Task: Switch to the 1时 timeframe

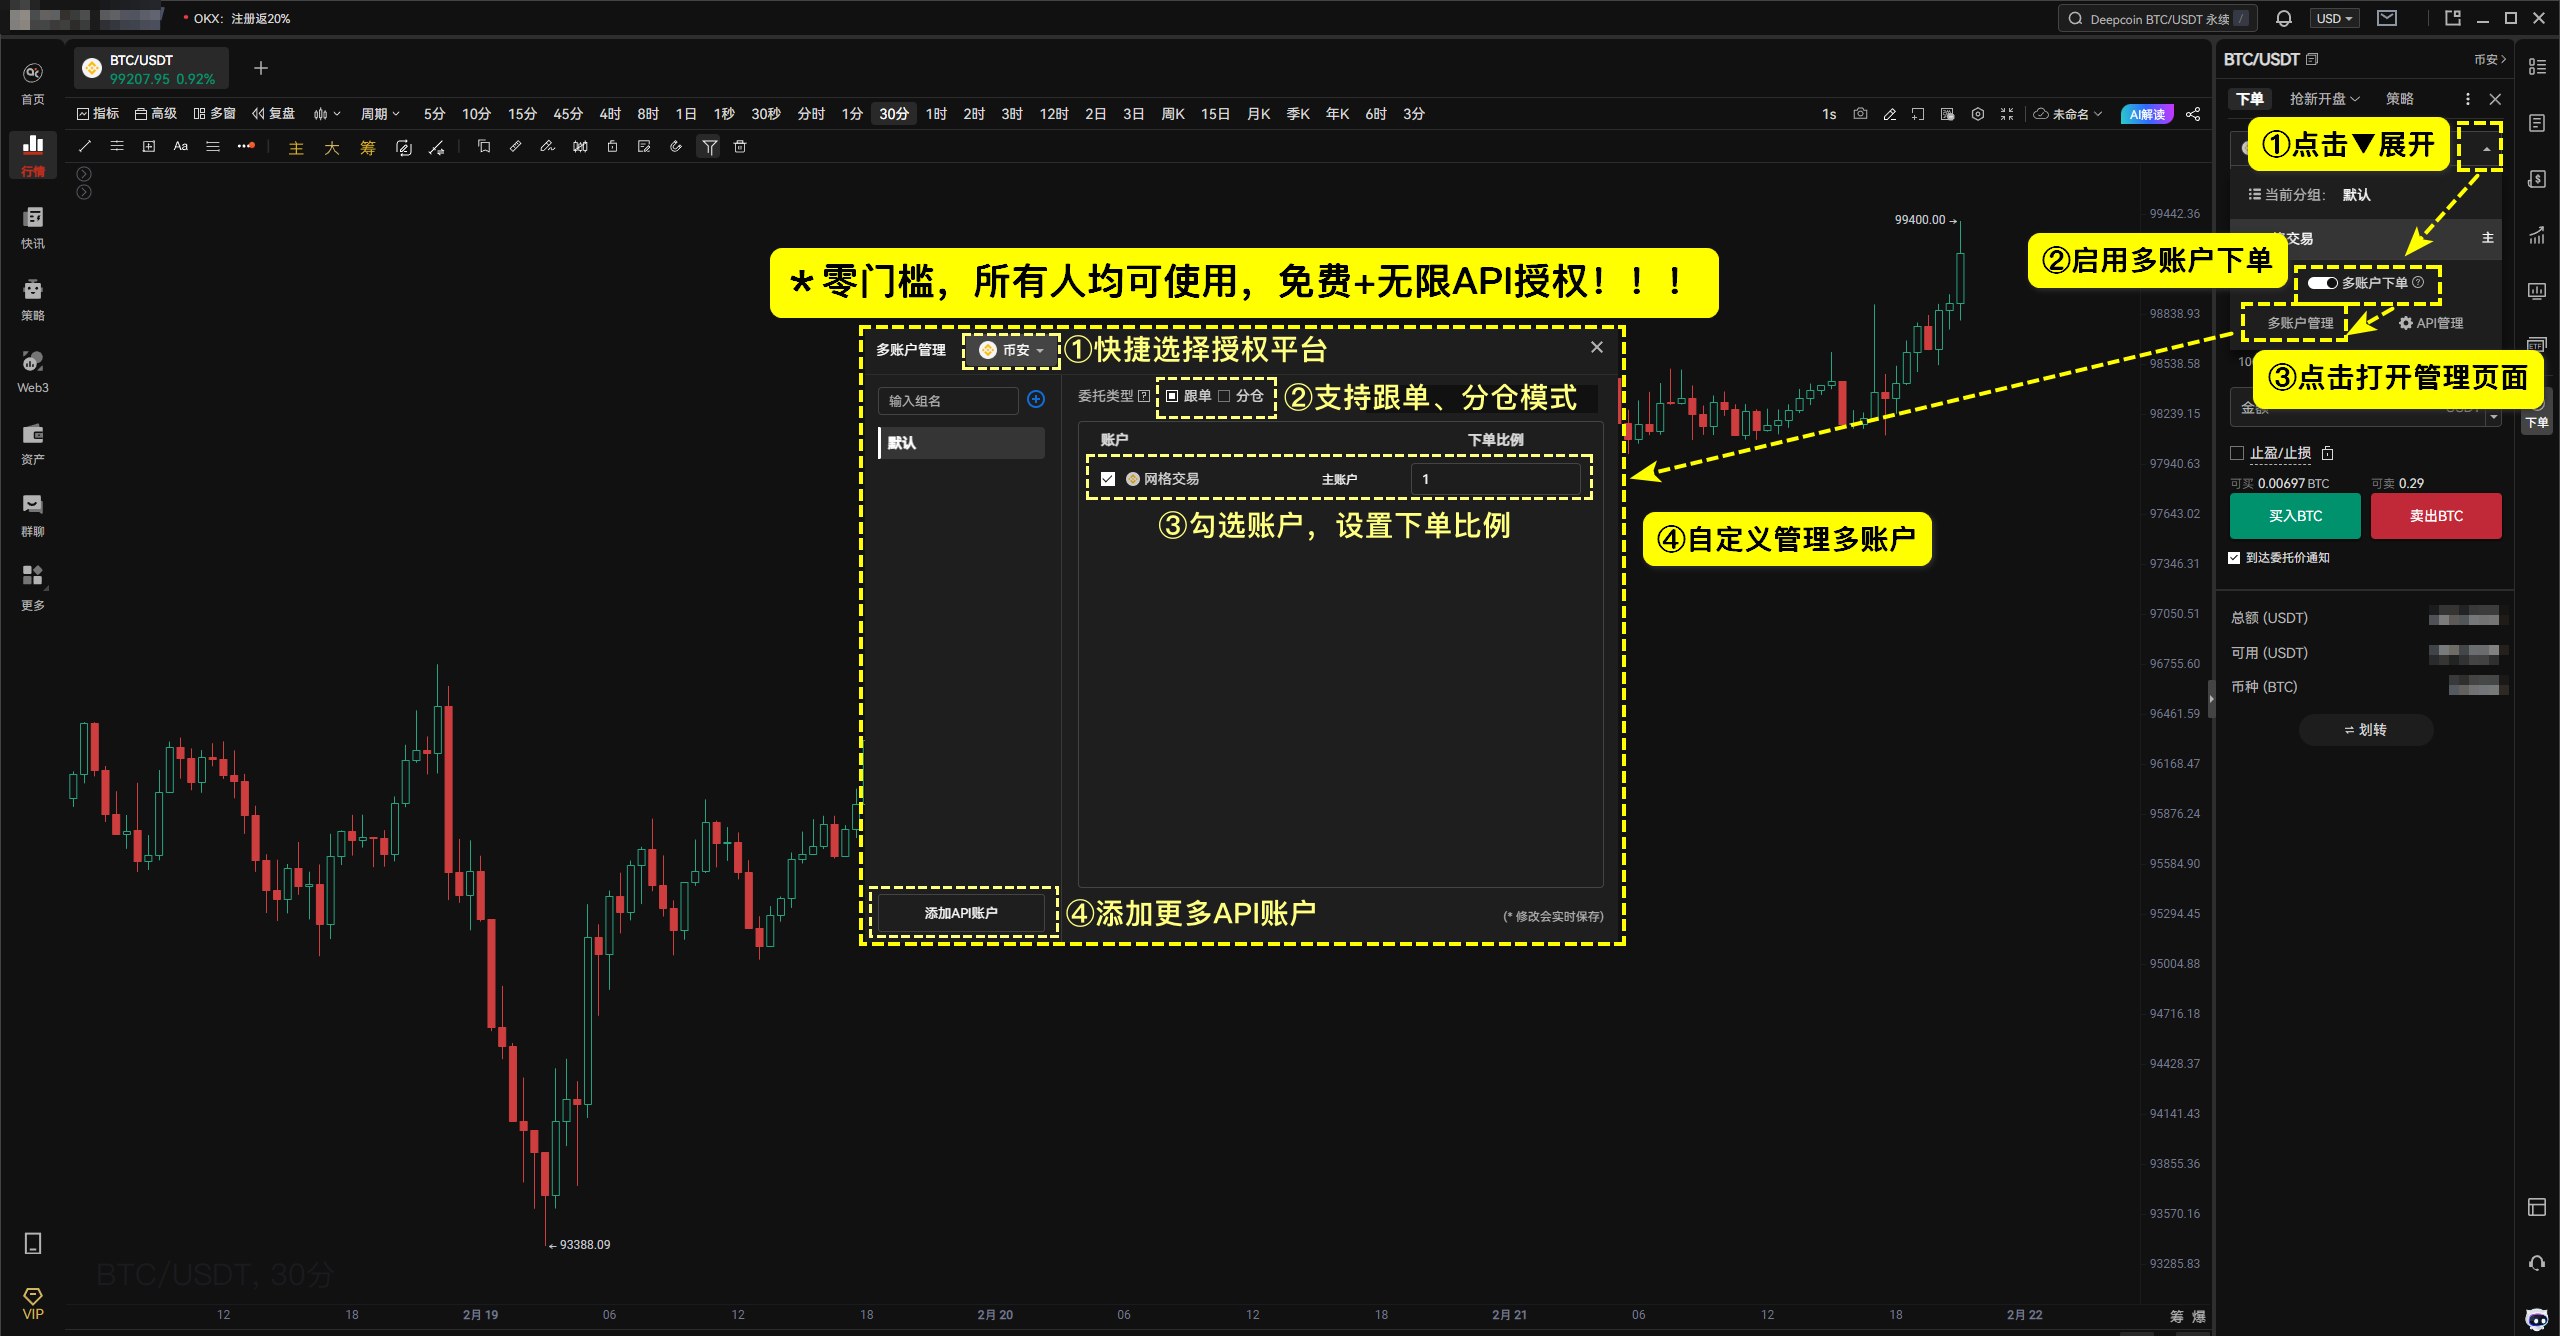Action: (x=936, y=114)
